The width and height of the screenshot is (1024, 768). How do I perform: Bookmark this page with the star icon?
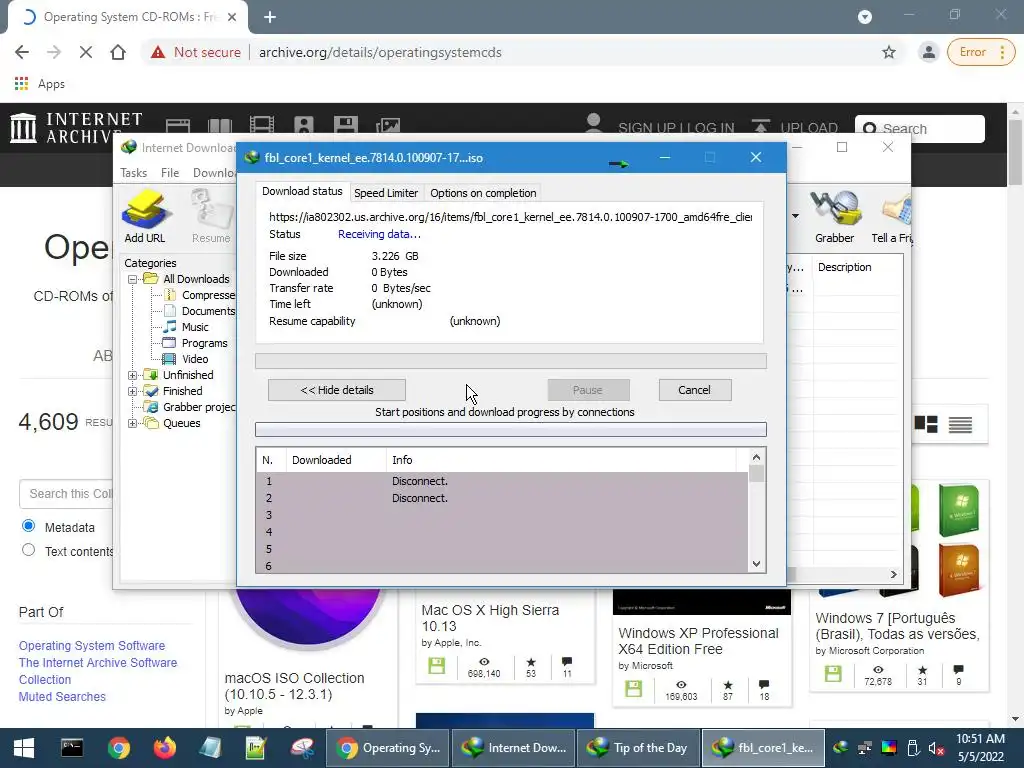click(x=889, y=52)
